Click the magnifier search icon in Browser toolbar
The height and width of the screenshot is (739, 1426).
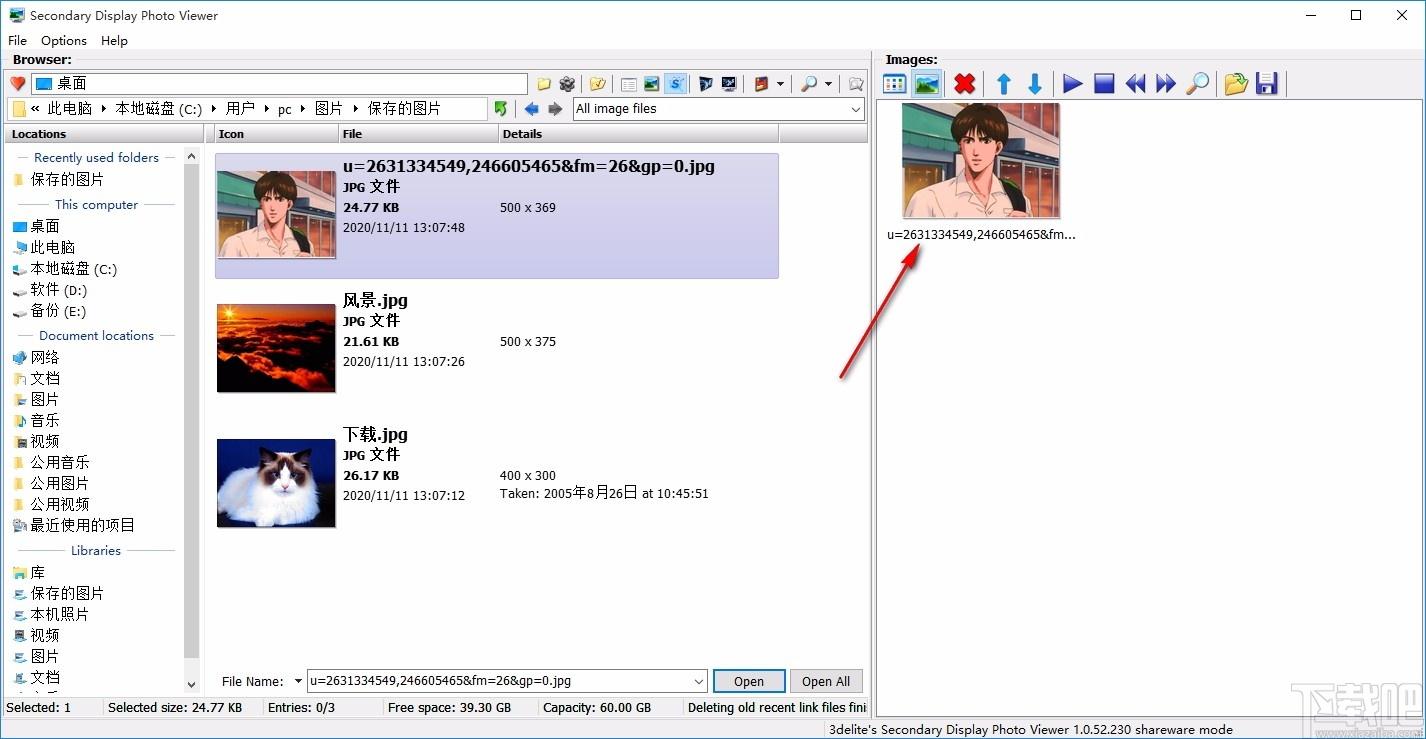tap(809, 84)
